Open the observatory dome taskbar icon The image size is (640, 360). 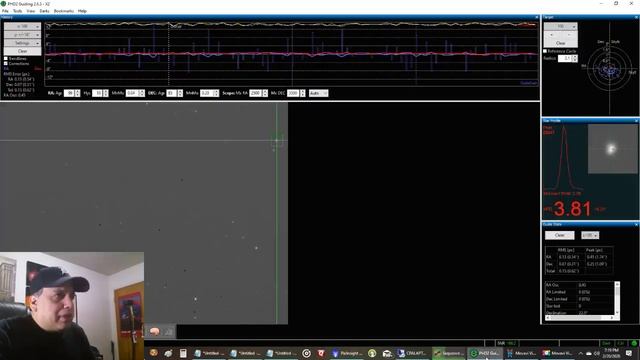click(387, 353)
